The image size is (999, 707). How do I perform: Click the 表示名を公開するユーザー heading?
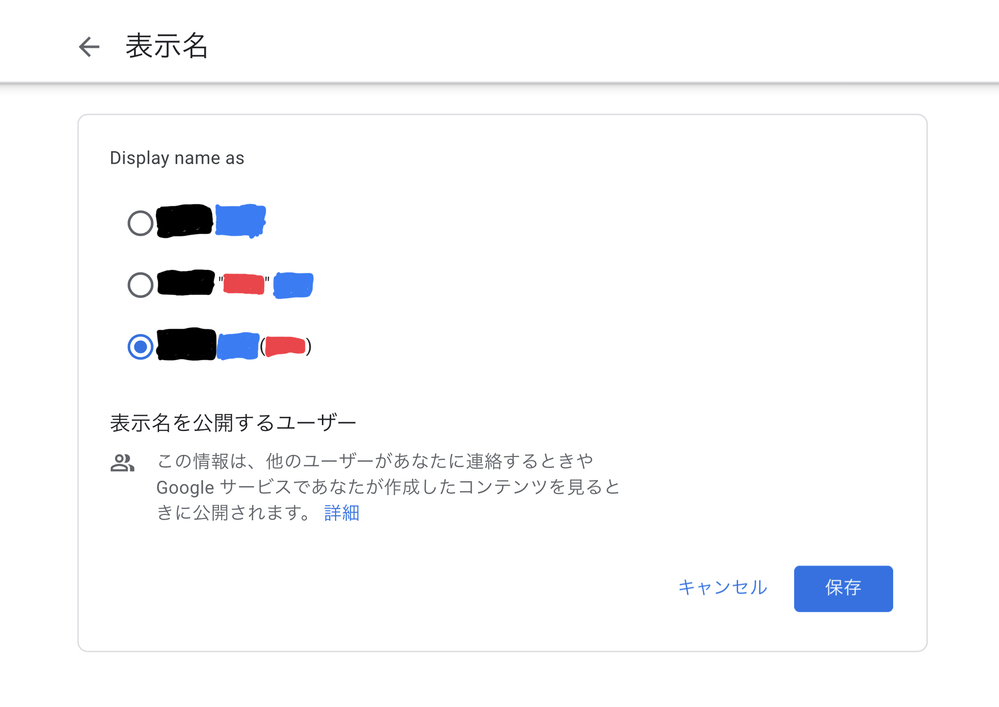233,423
